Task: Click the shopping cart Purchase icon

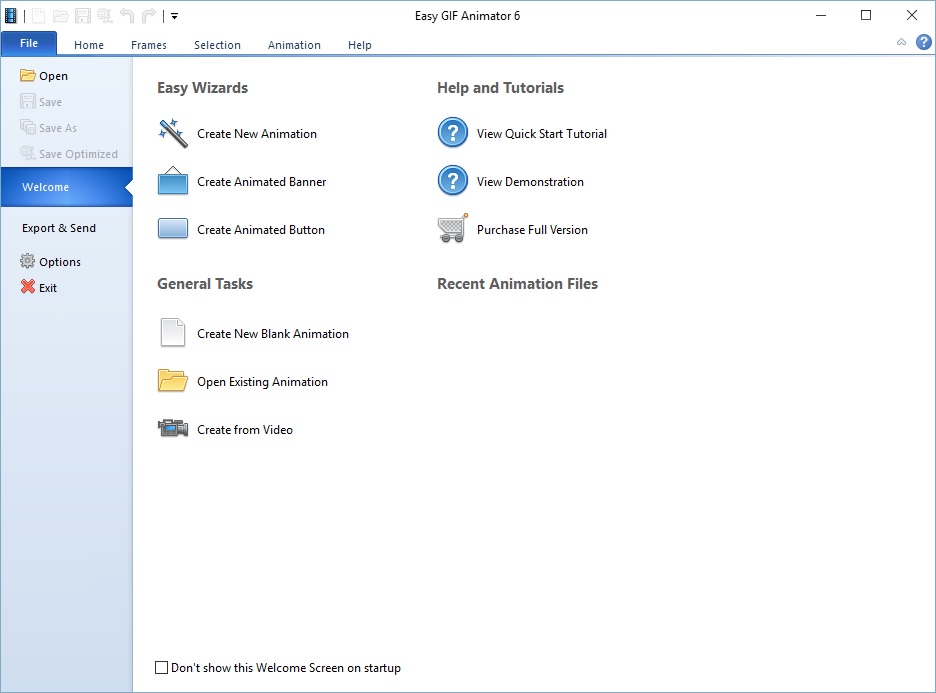Action: tap(452, 229)
